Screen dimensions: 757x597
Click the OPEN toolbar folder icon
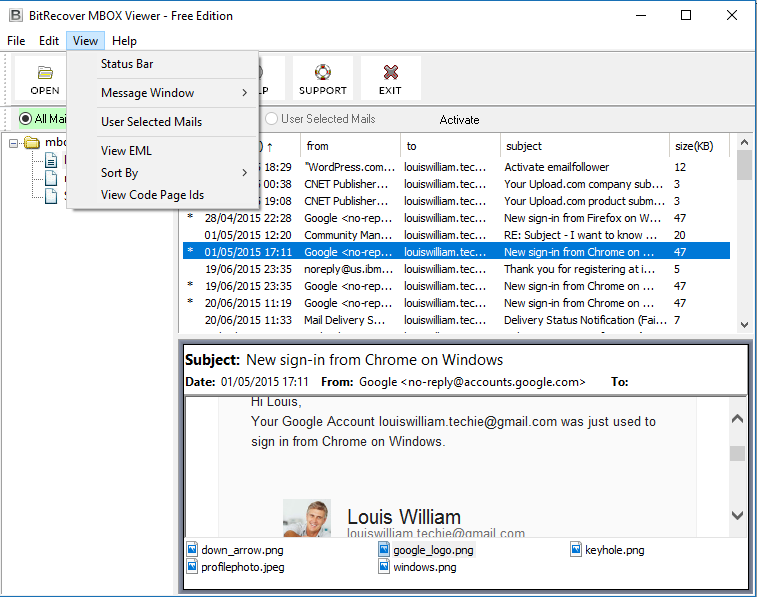[x=45, y=72]
